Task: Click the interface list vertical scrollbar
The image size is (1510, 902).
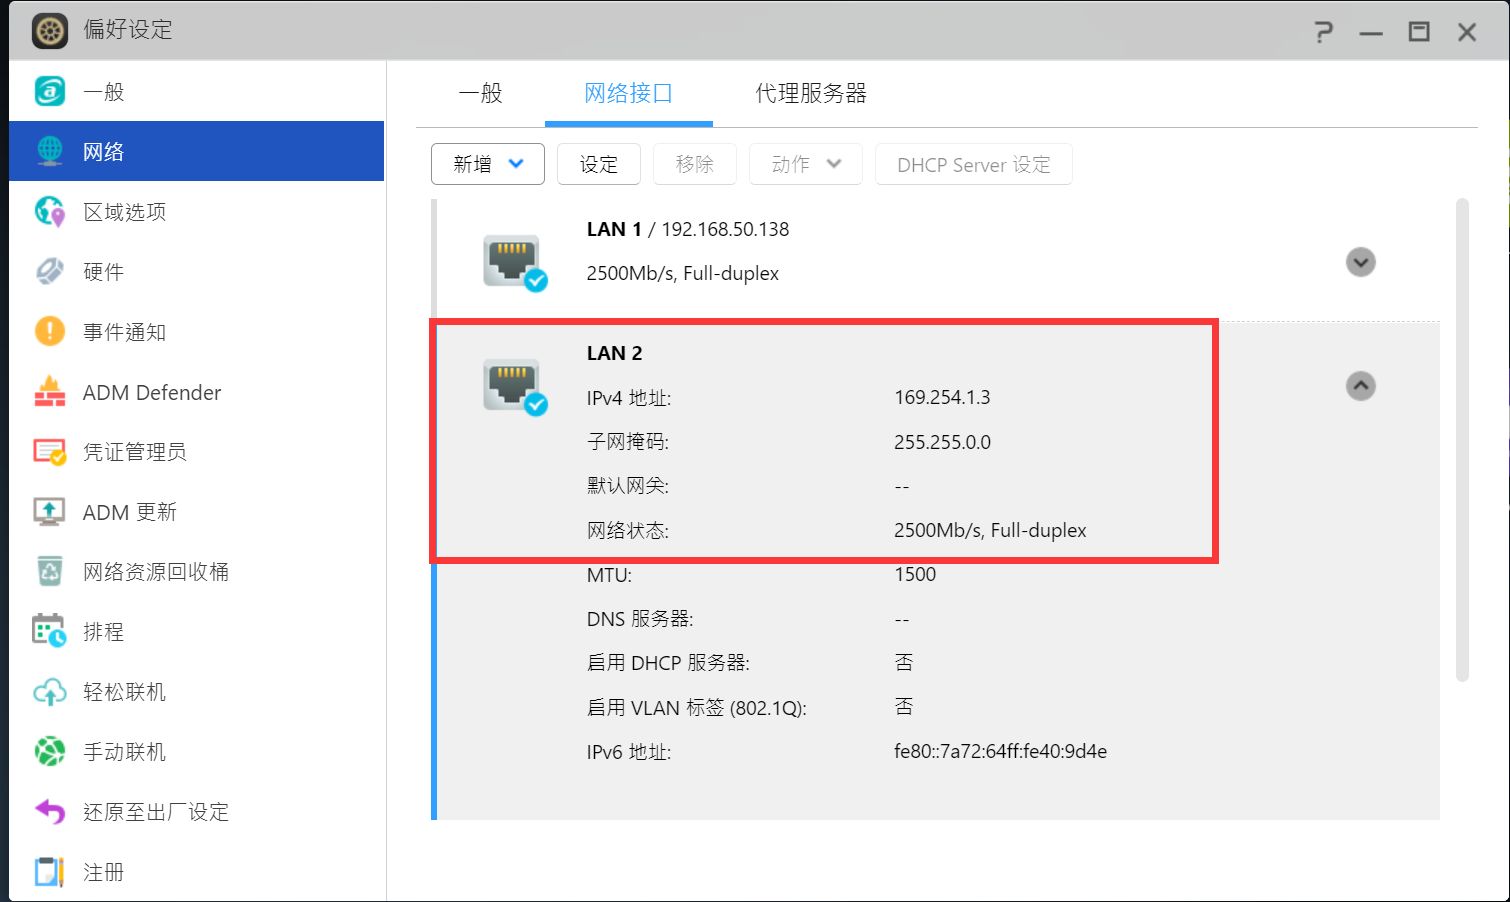Action: coord(1462,440)
